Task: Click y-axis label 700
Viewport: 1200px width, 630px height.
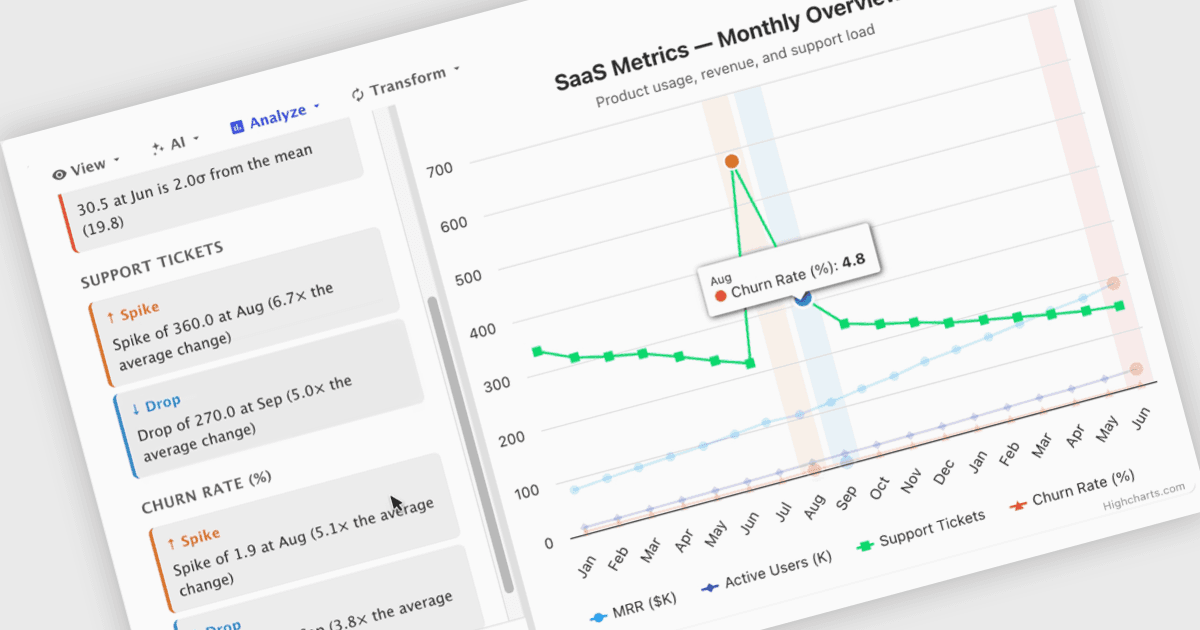Action: (x=439, y=168)
